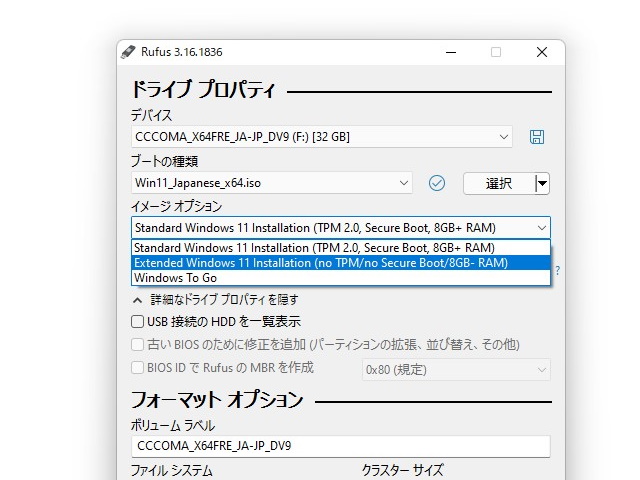Image resolution: width=640 pixels, height=480 pixels.
Task: Click the イメージ オプション label
Action: point(176,206)
